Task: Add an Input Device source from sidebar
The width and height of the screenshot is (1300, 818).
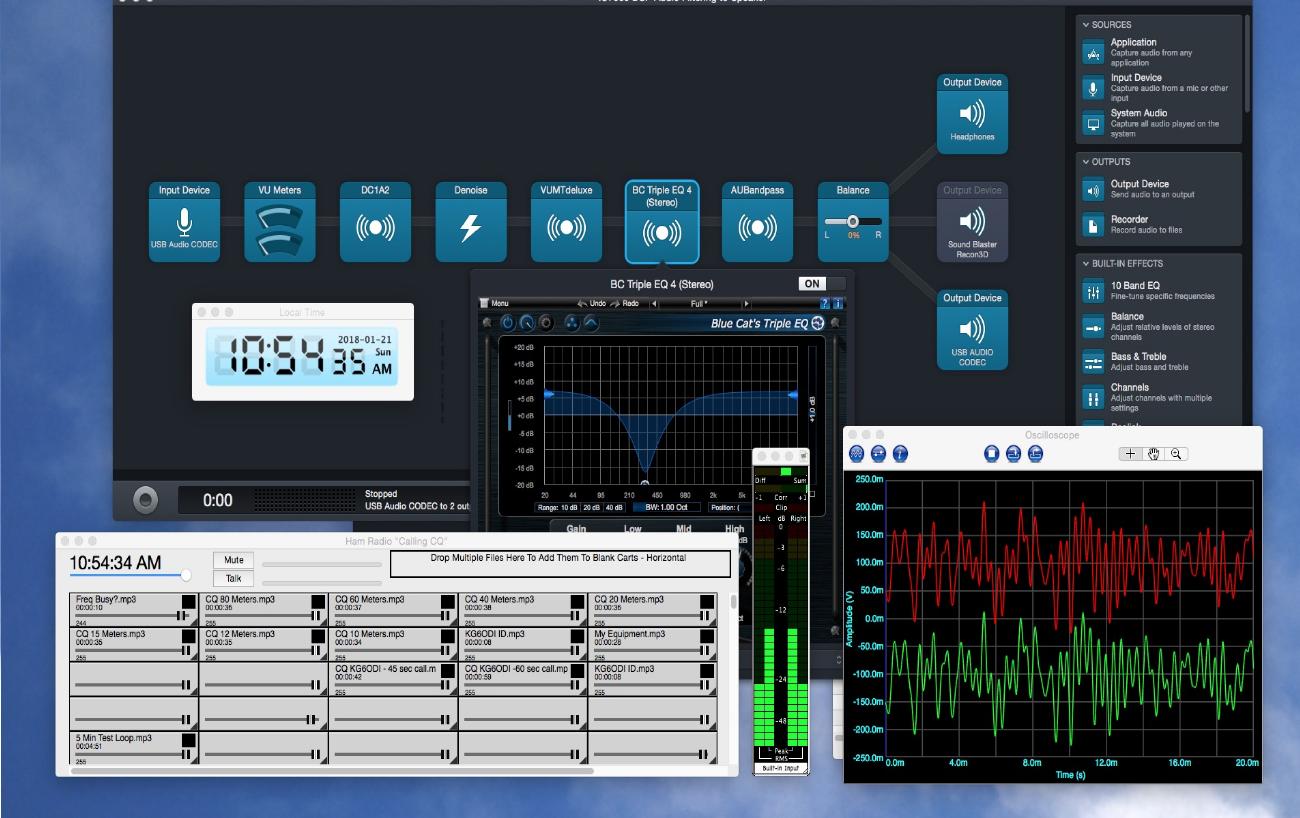Action: 1158,88
